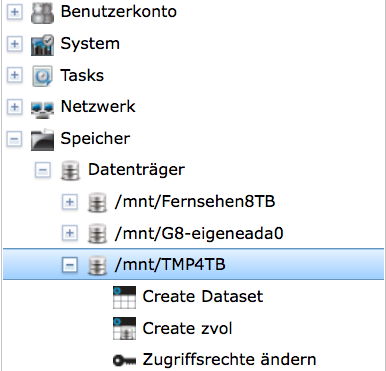Expand the /mnt/G8-eigeneada0 volume

pyautogui.click(x=70, y=233)
